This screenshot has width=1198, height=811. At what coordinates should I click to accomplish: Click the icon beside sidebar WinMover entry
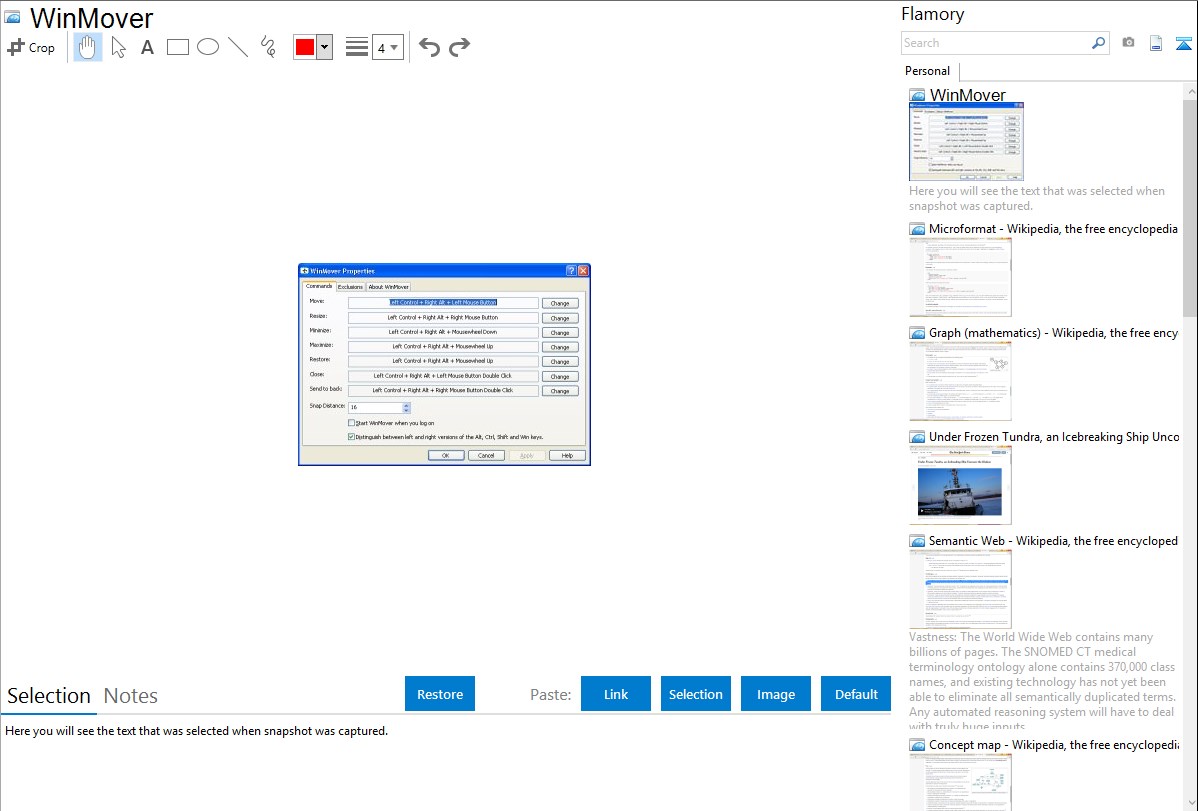point(917,96)
